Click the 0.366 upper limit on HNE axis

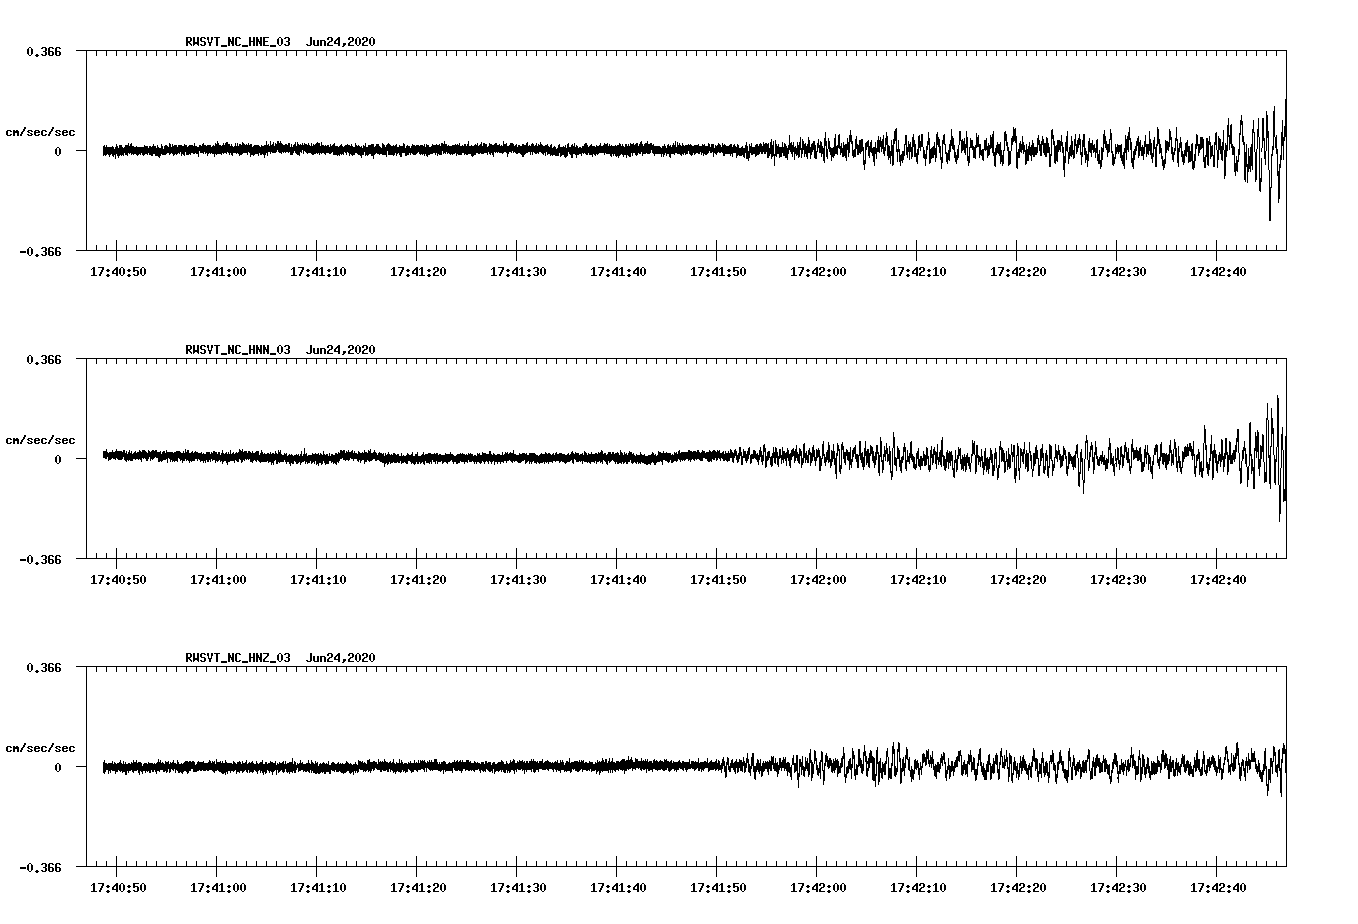(43, 51)
